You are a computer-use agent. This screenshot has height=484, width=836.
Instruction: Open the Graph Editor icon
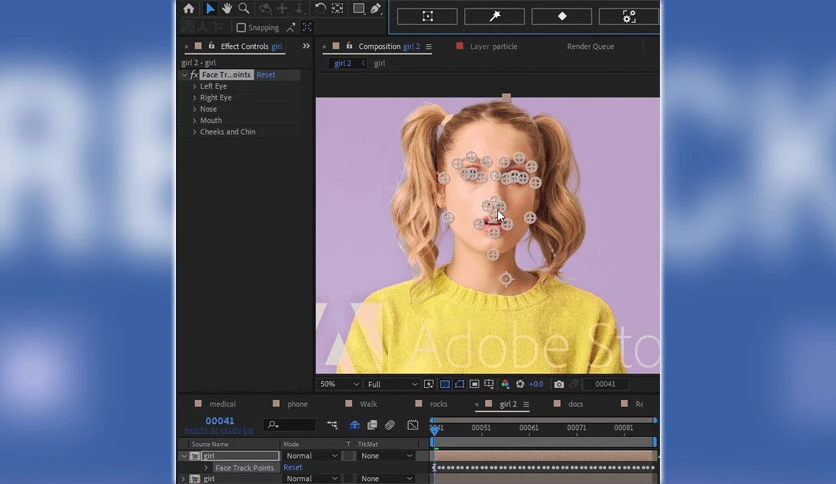[413, 425]
